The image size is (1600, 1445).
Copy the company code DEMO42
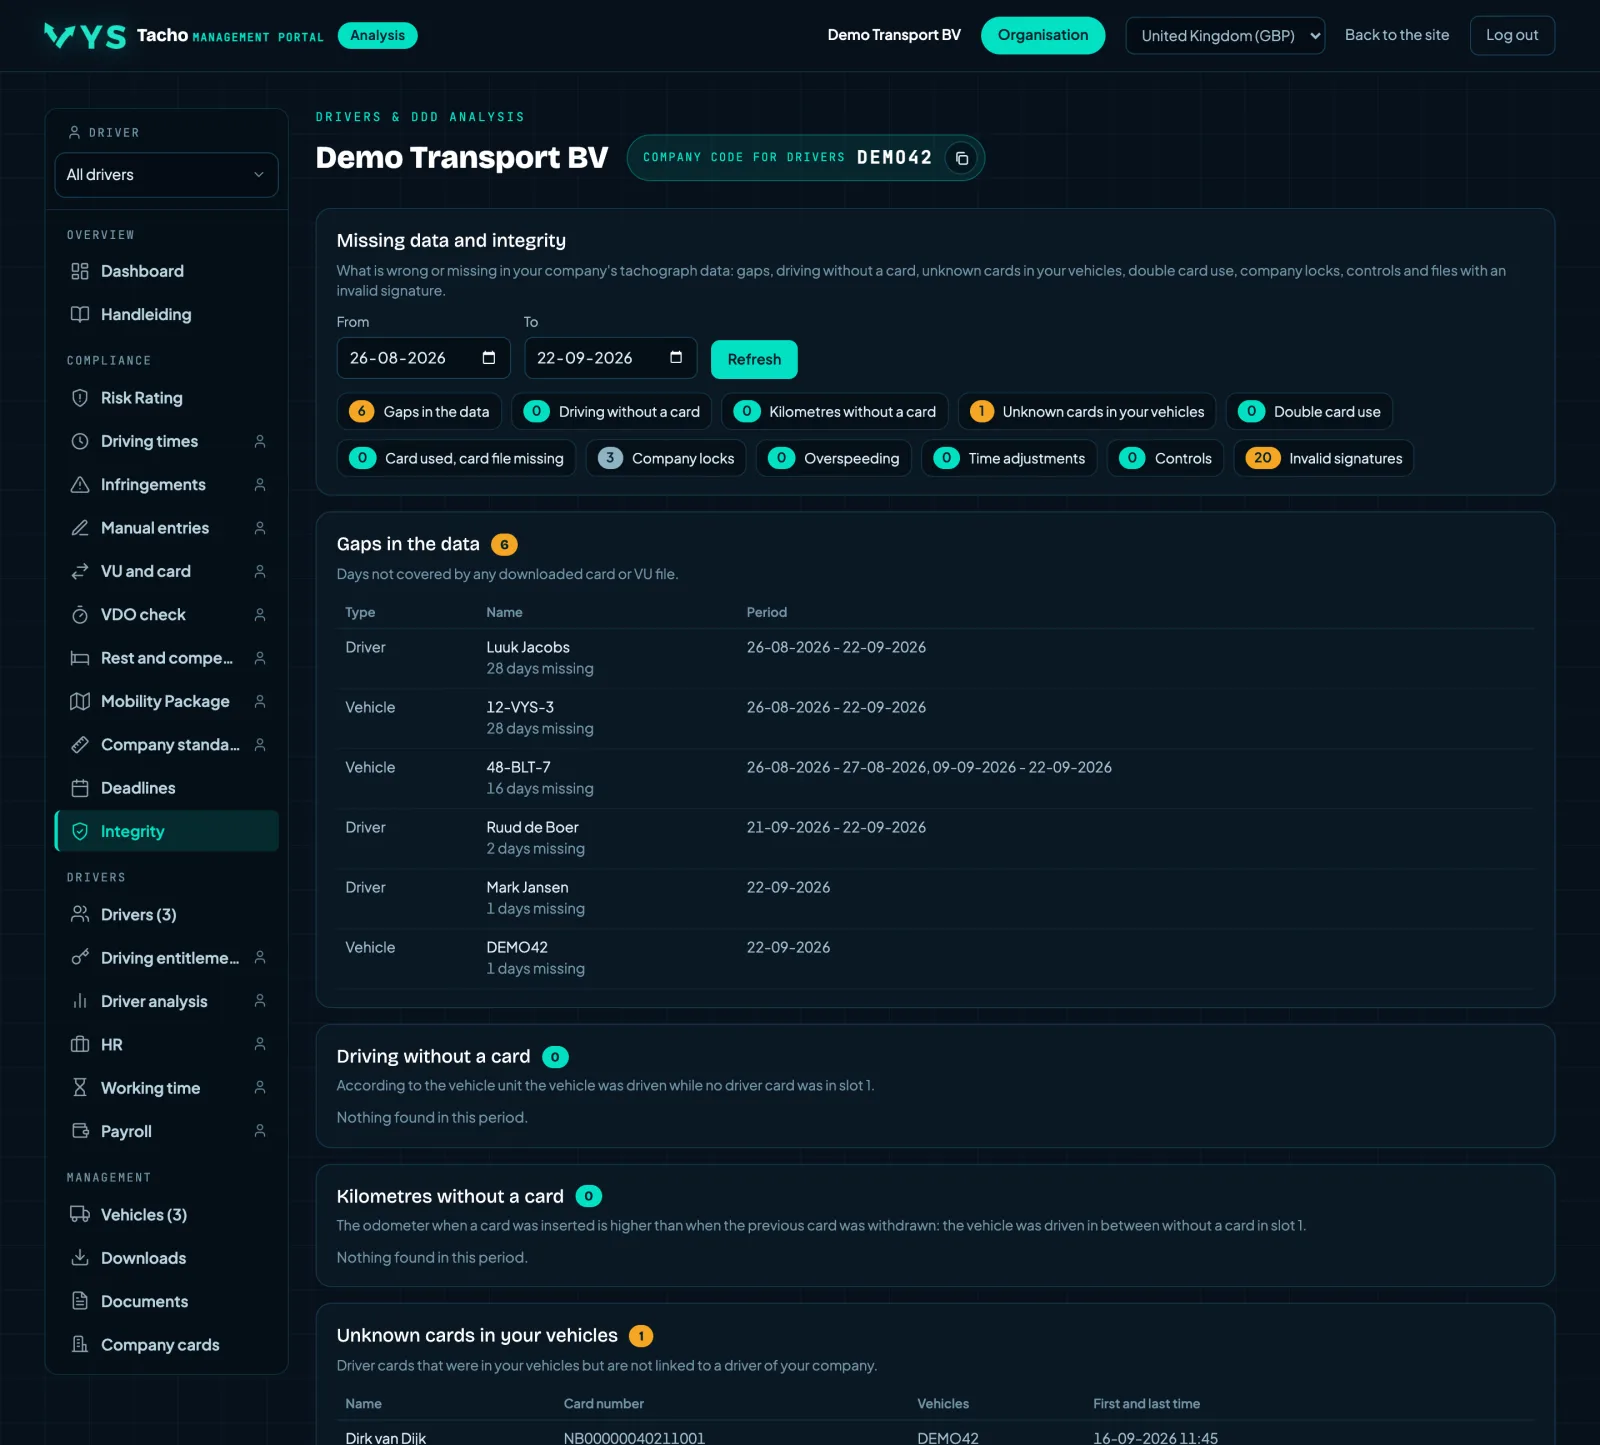961,158
